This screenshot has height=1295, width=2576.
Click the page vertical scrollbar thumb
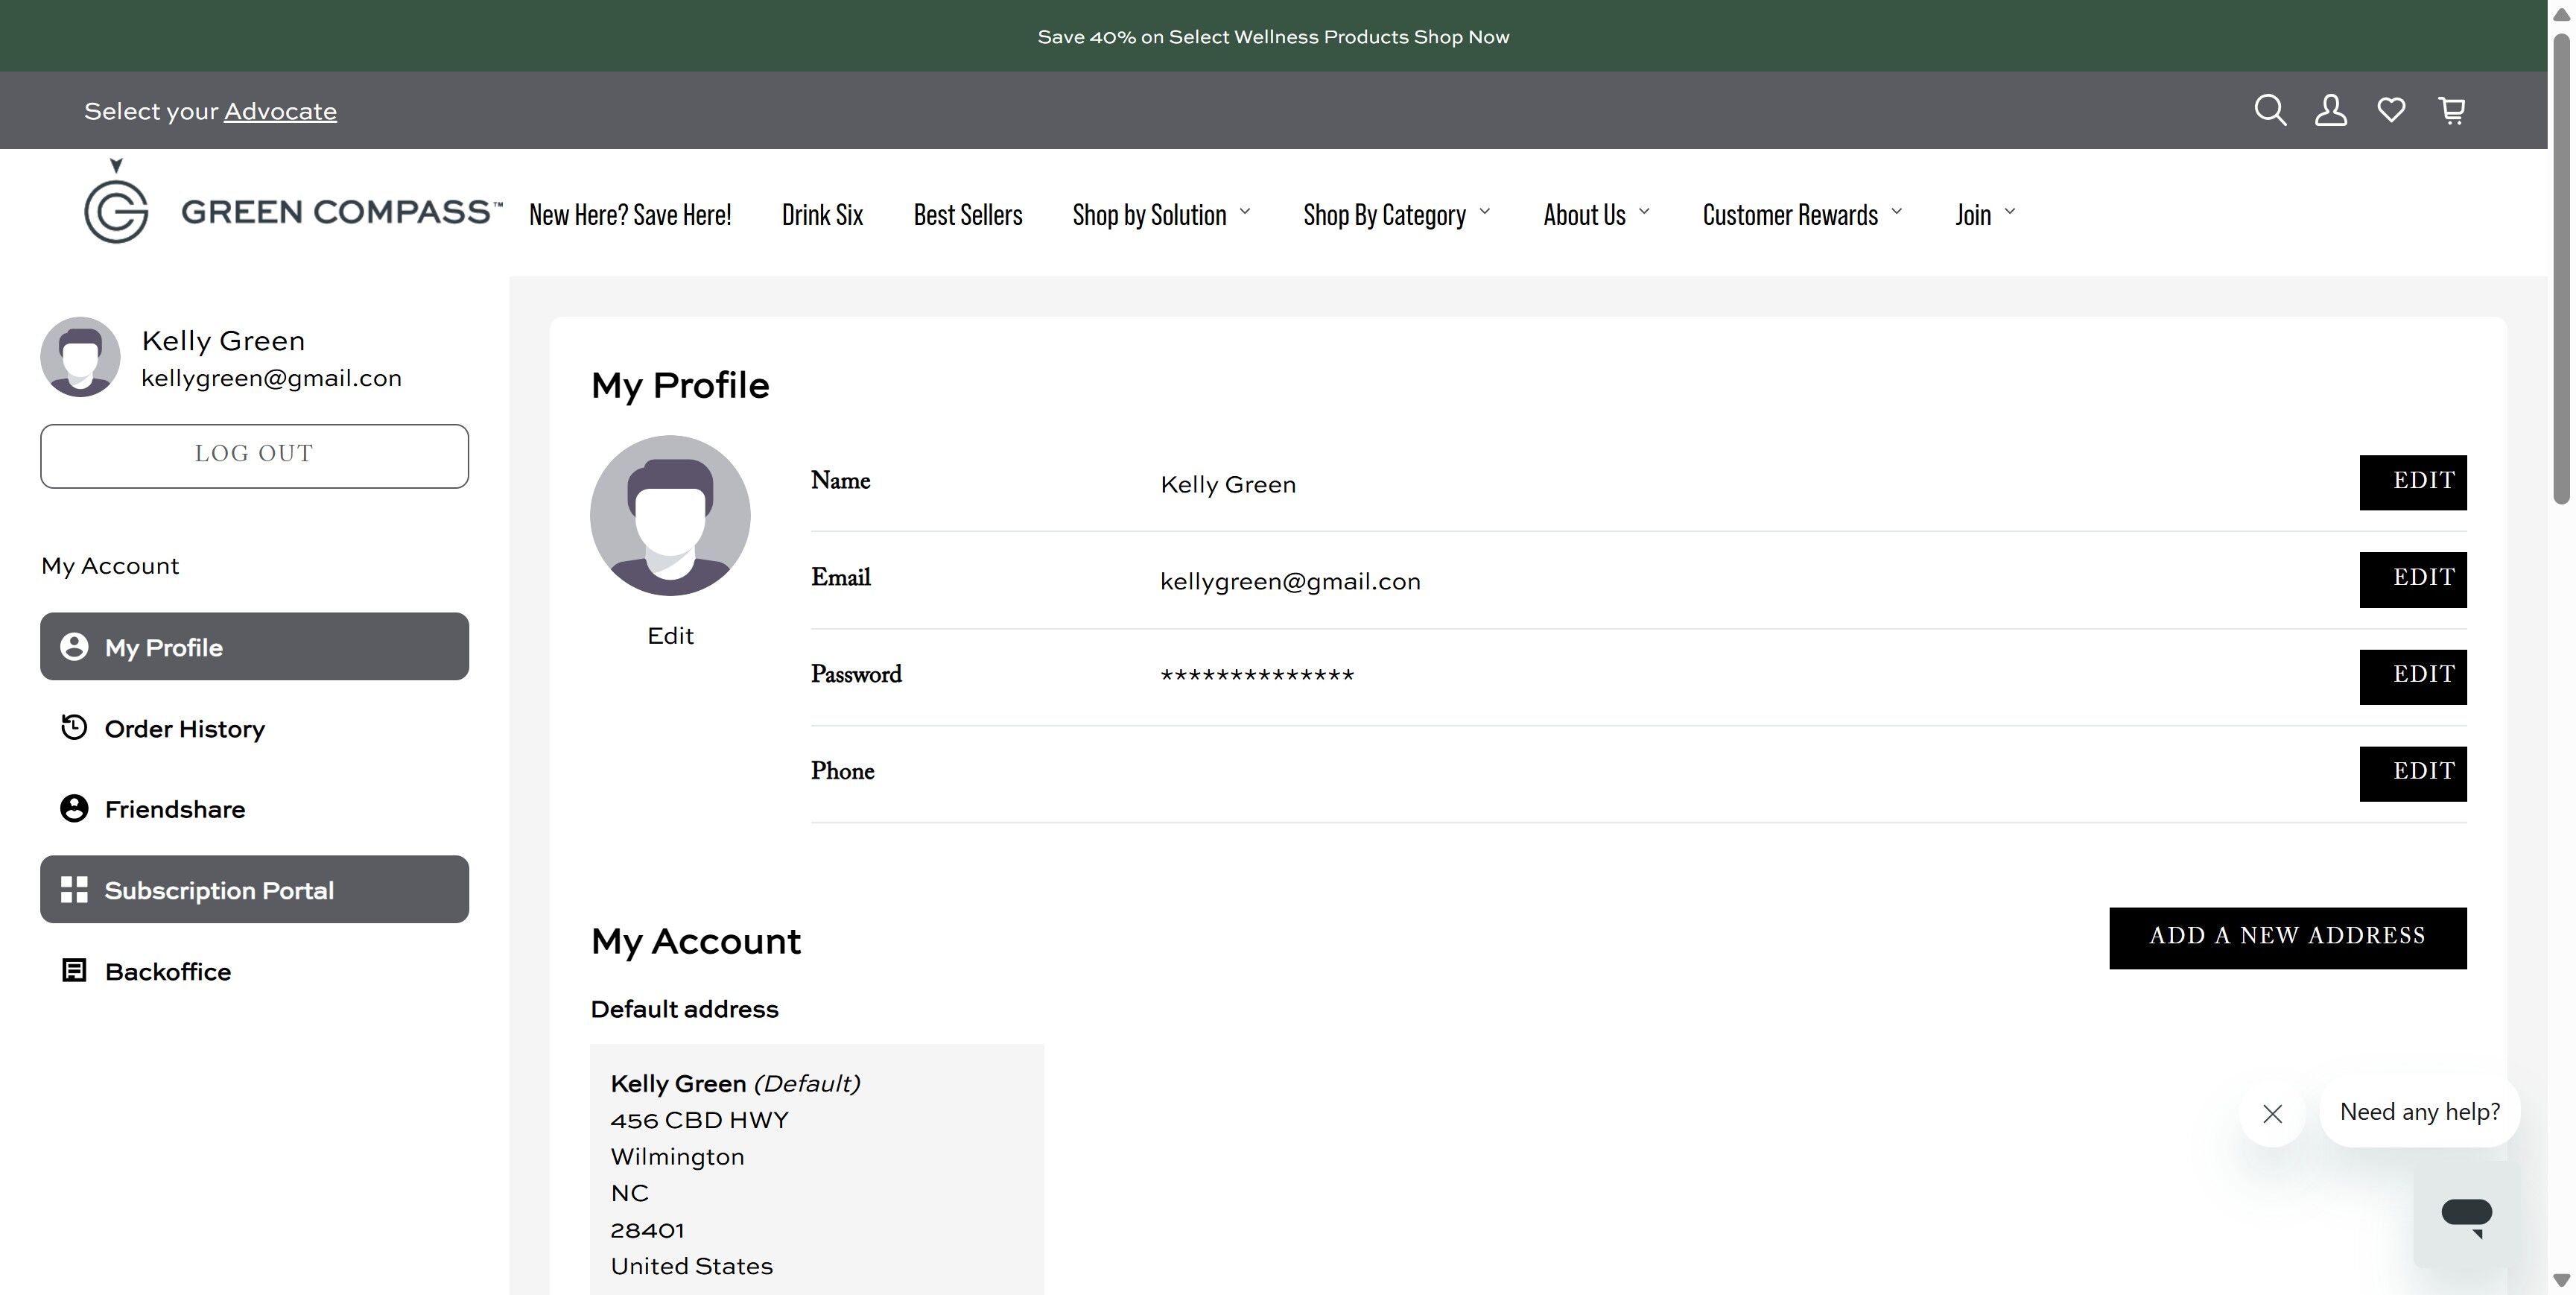2562,268
